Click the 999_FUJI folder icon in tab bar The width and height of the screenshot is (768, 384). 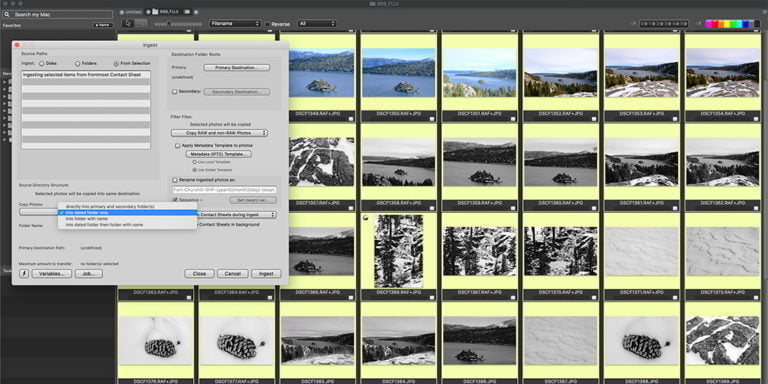click(155, 12)
